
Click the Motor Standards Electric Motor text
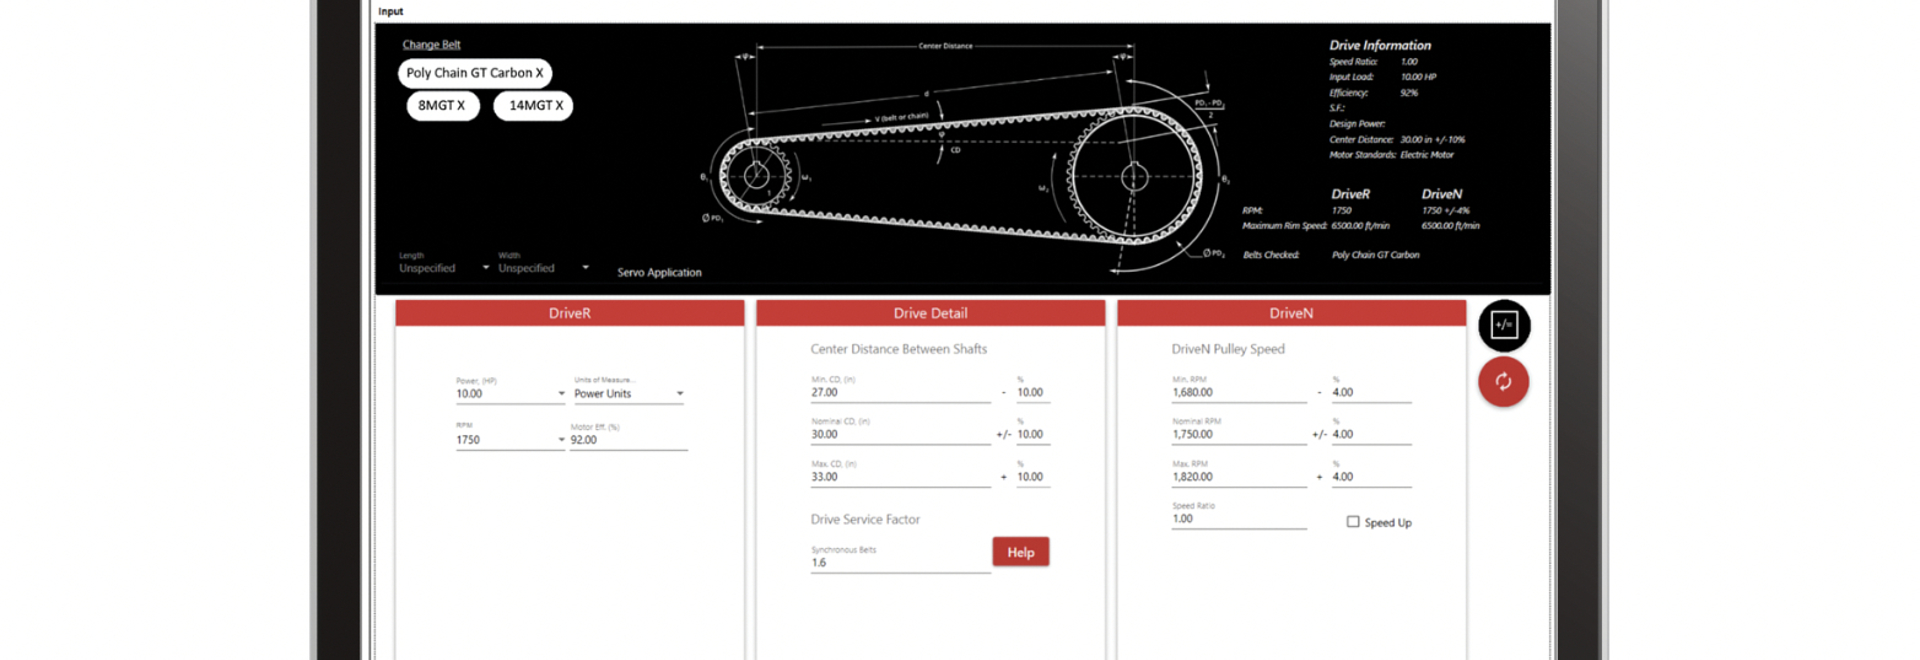tap(1391, 155)
